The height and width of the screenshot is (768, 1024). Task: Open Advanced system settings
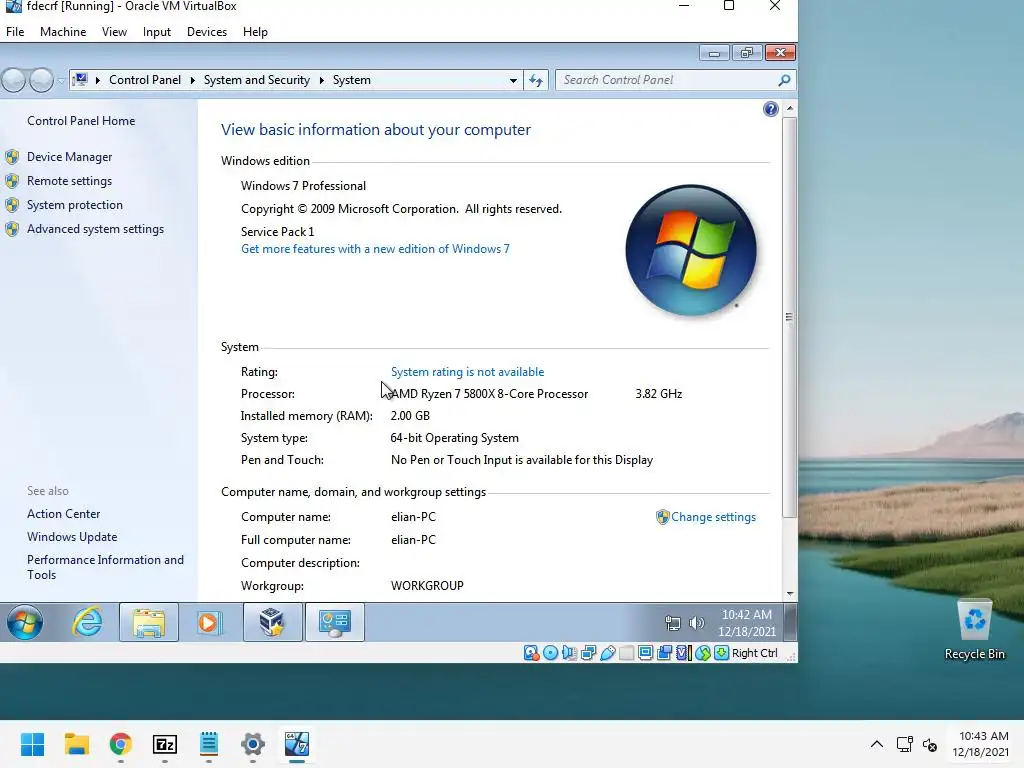tap(95, 229)
